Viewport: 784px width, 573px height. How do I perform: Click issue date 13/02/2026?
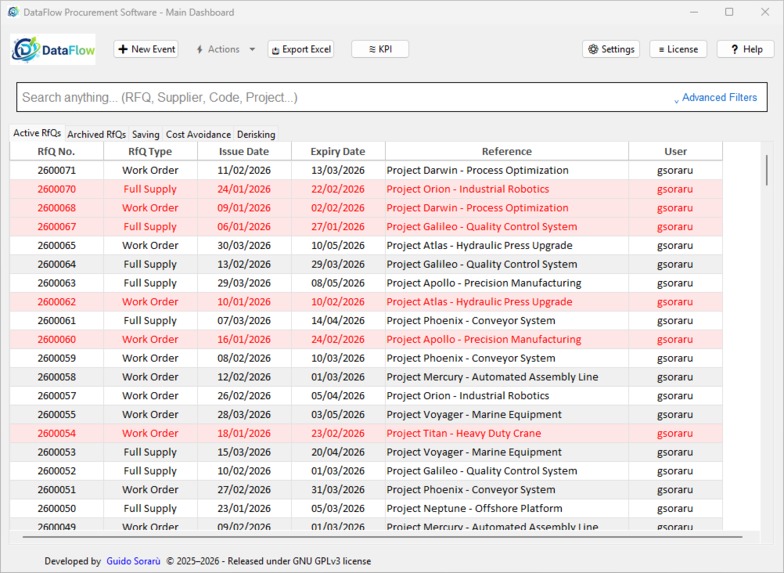pos(244,264)
